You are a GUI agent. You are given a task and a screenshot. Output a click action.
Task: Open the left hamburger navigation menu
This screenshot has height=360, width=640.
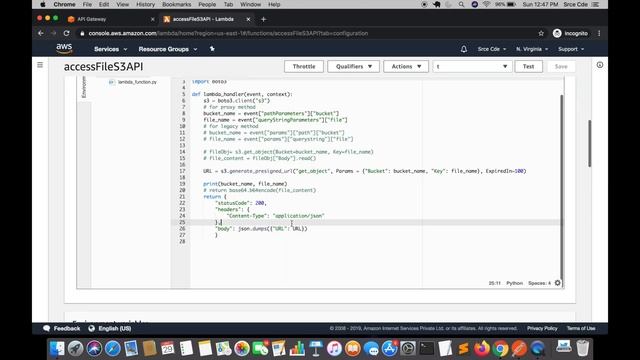40,65
